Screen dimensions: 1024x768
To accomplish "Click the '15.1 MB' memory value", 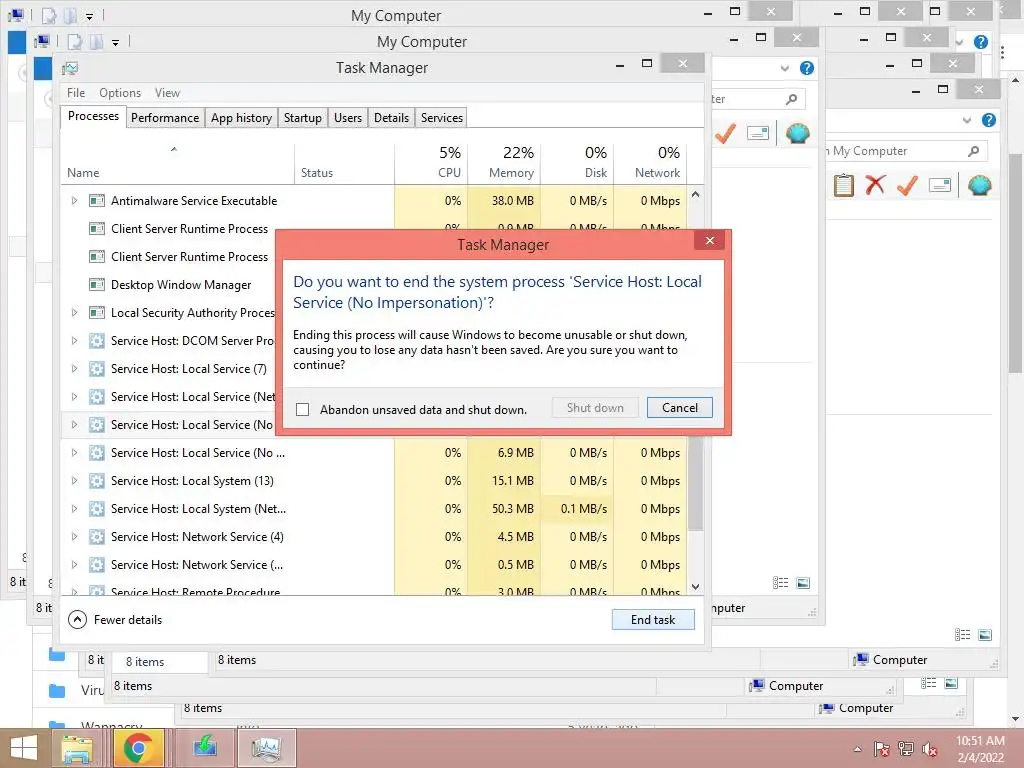I will [513, 481].
